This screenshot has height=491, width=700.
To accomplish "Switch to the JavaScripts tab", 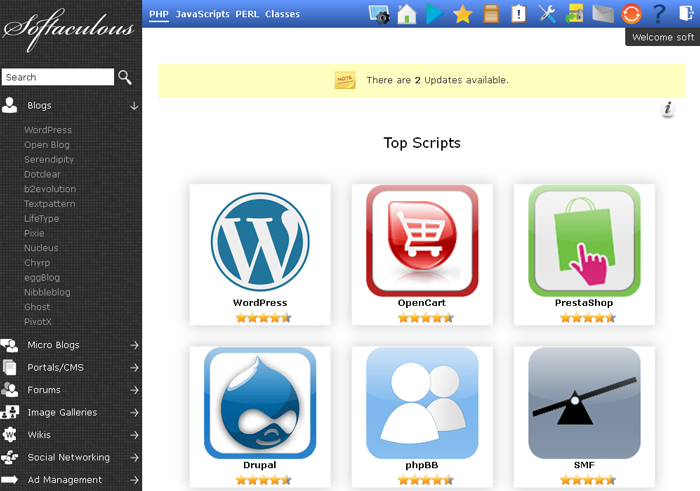I will (203, 15).
